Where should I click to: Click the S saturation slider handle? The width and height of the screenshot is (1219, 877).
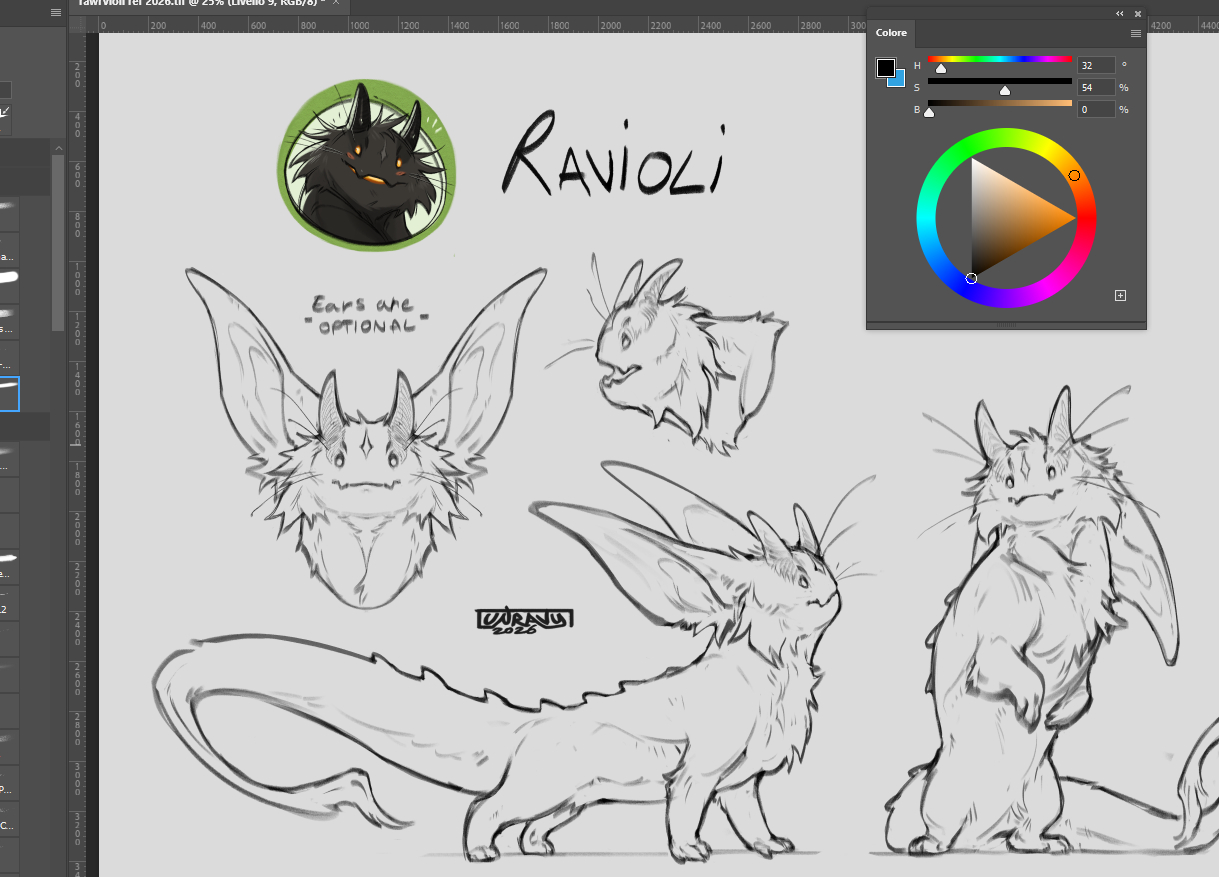tap(1005, 91)
